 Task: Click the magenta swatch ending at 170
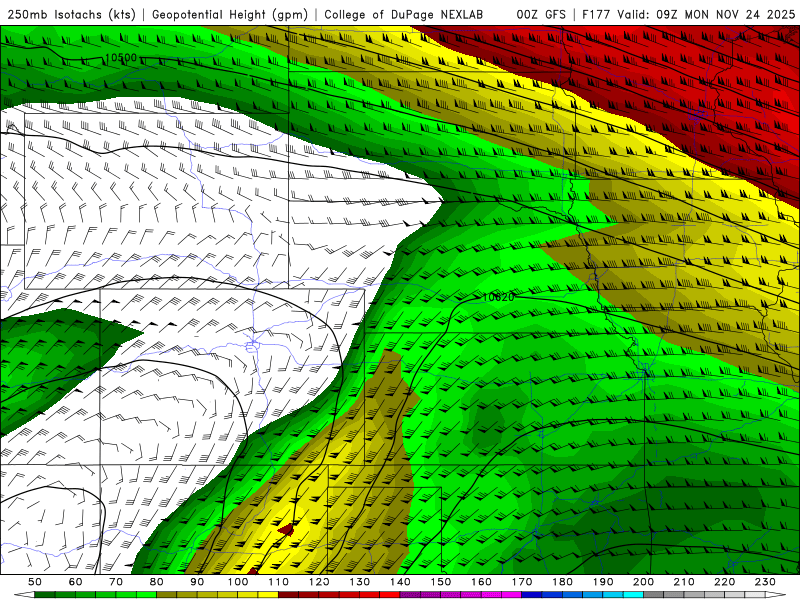tap(511, 595)
